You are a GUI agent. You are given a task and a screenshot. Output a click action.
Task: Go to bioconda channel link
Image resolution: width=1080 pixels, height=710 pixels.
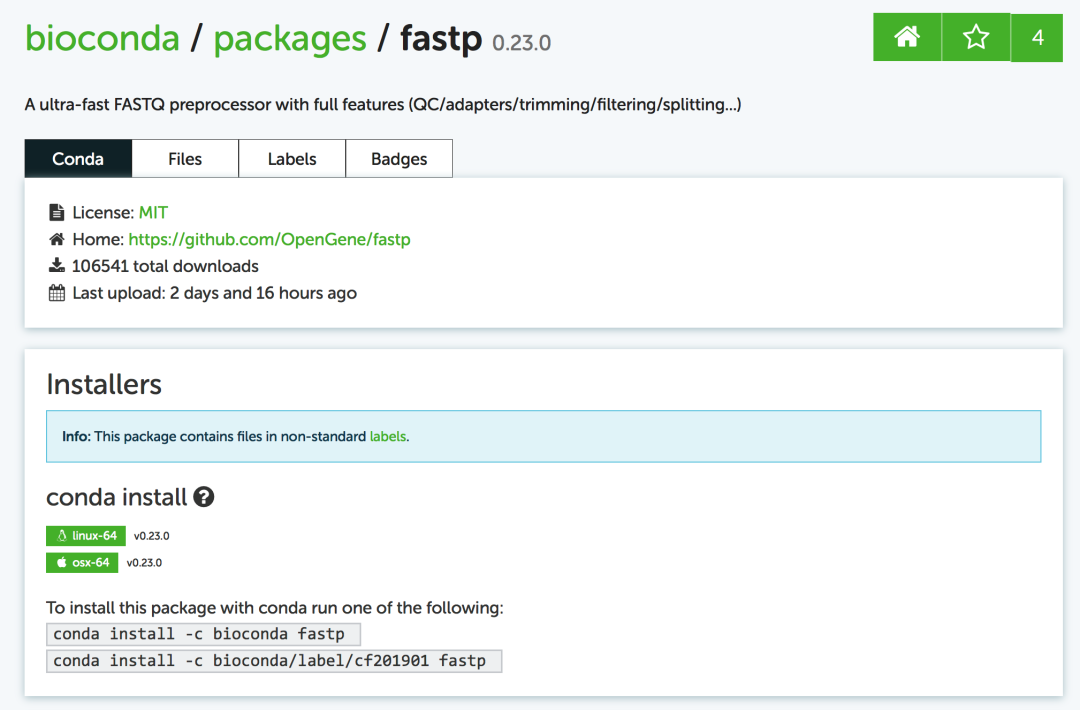pyautogui.click(x=102, y=38)
